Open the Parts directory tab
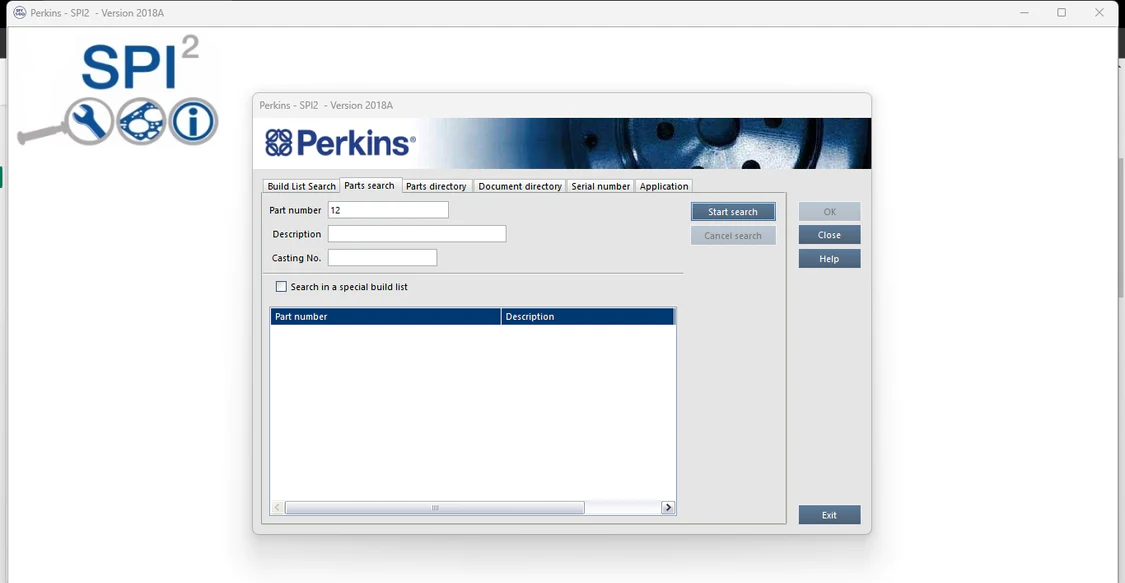The image size is (1125, 583). [x=436, y=186]
